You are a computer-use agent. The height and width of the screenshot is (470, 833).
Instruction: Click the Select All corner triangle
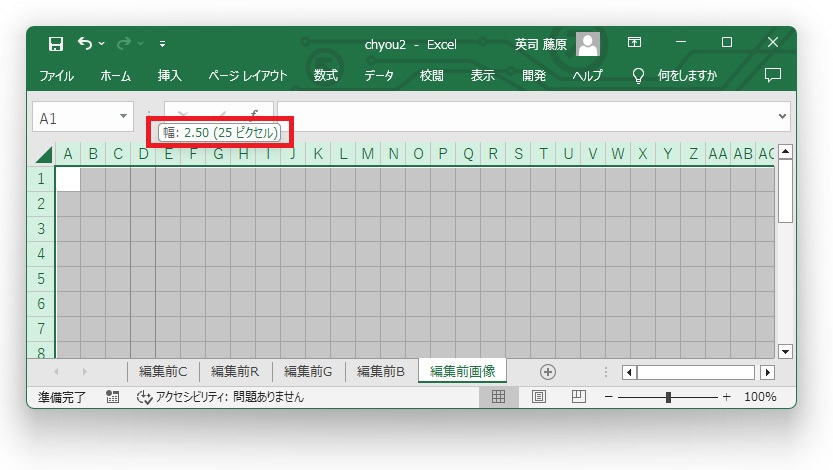pos(44,154)
